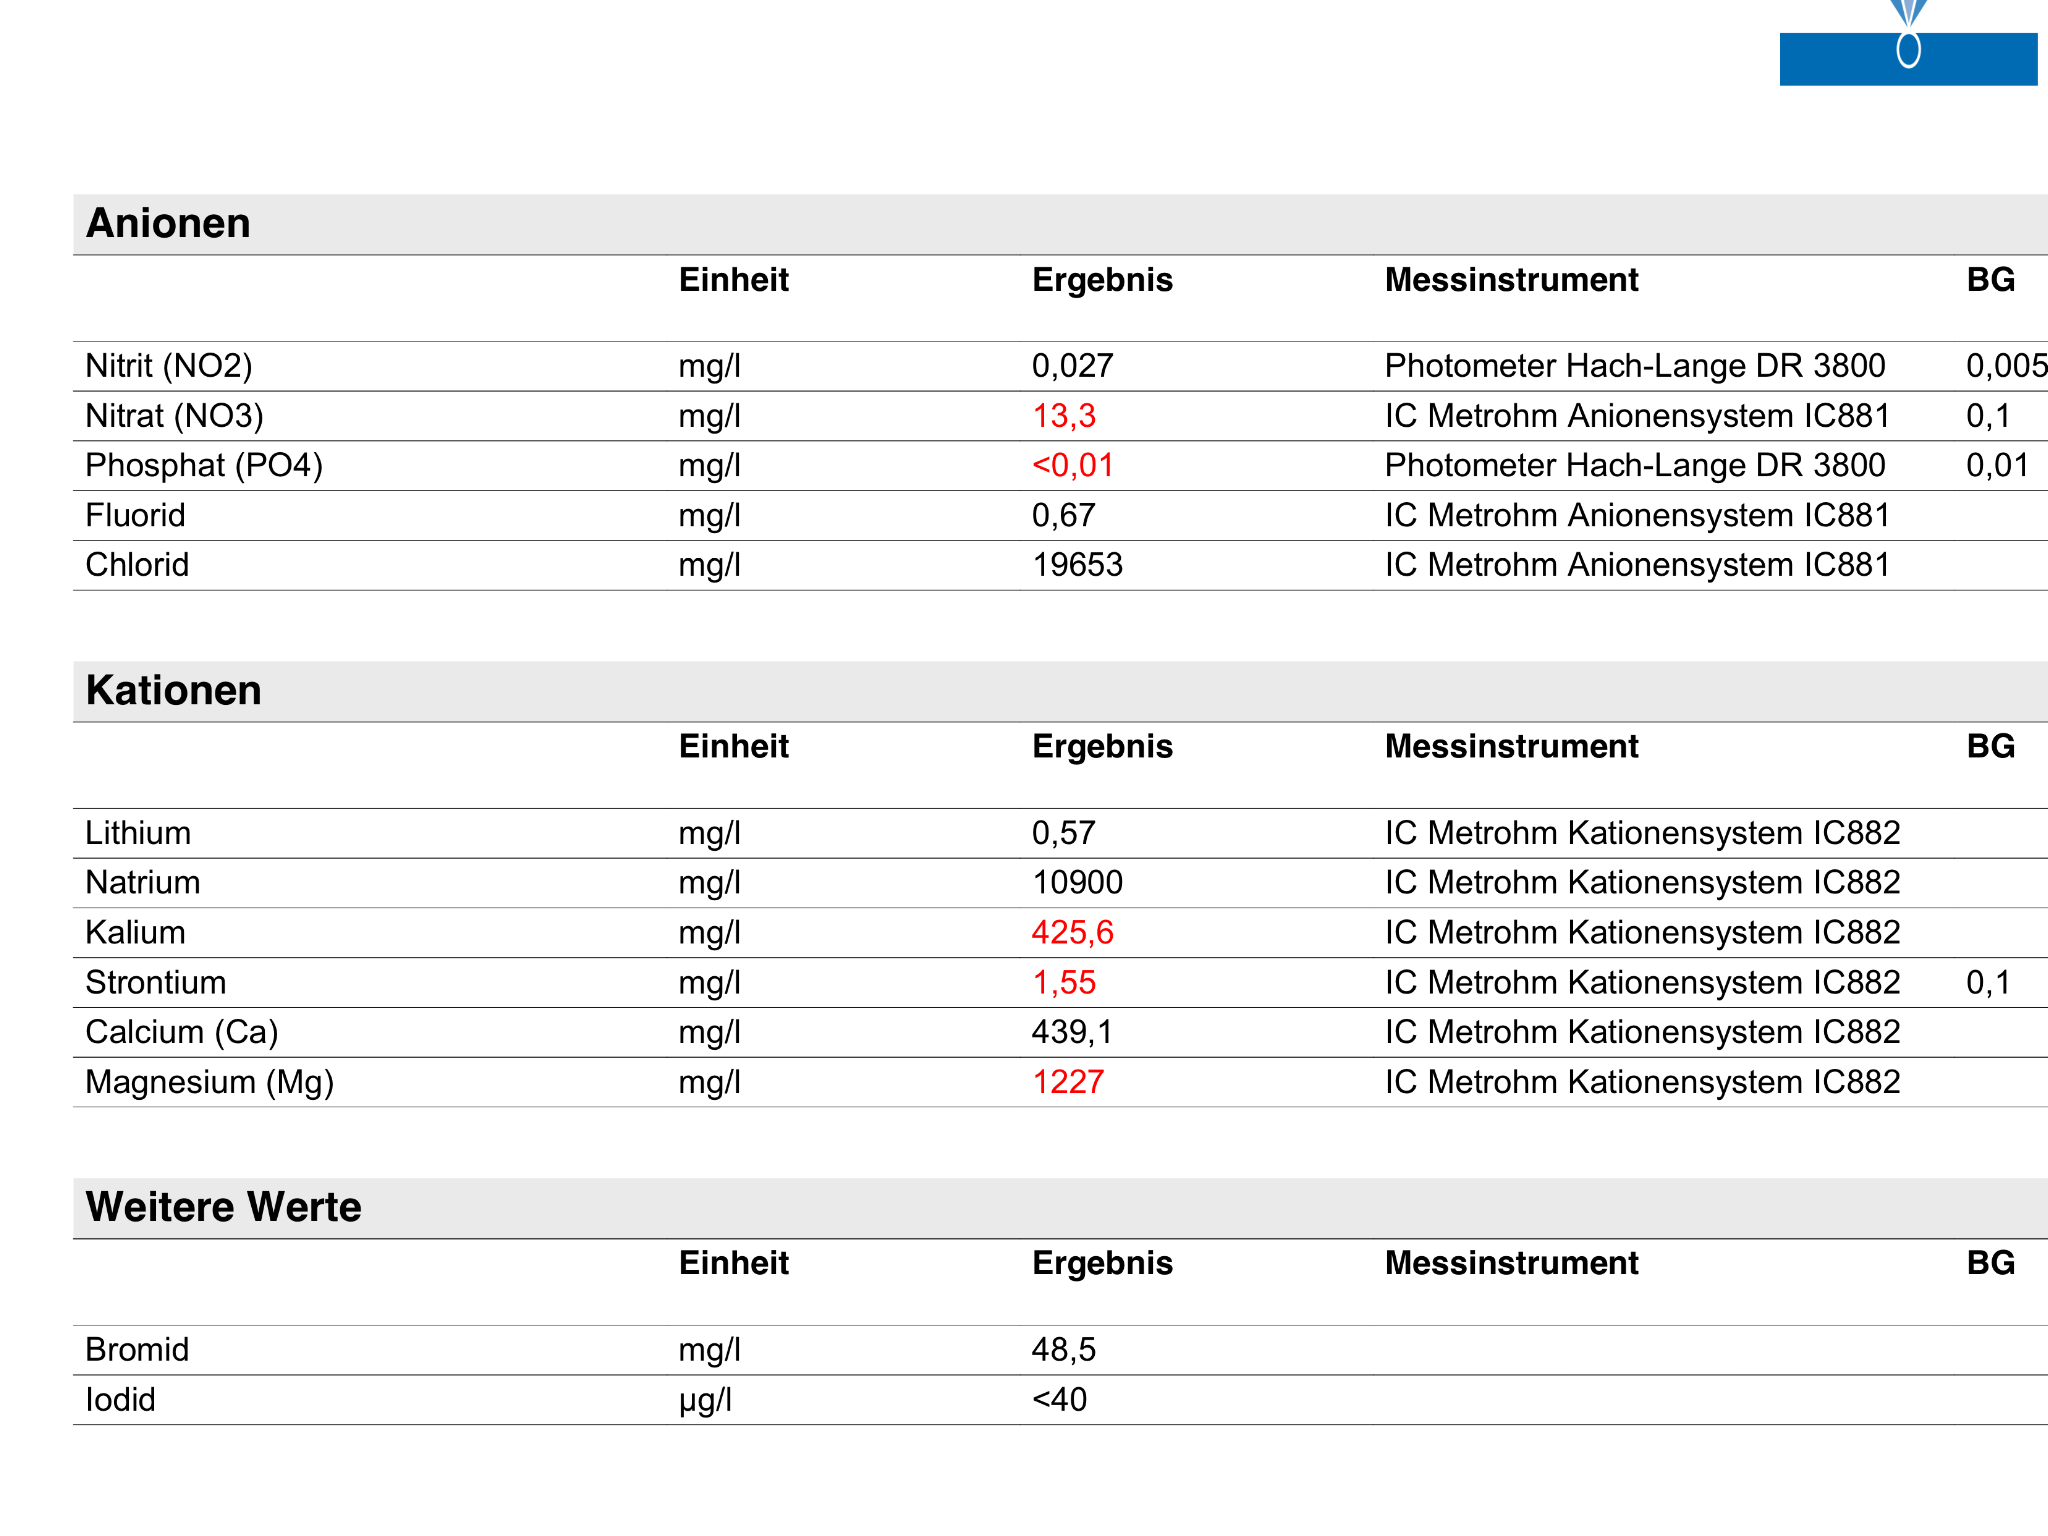Click the Kationen section heading
2048x1536 pixels.
point(174,690)
